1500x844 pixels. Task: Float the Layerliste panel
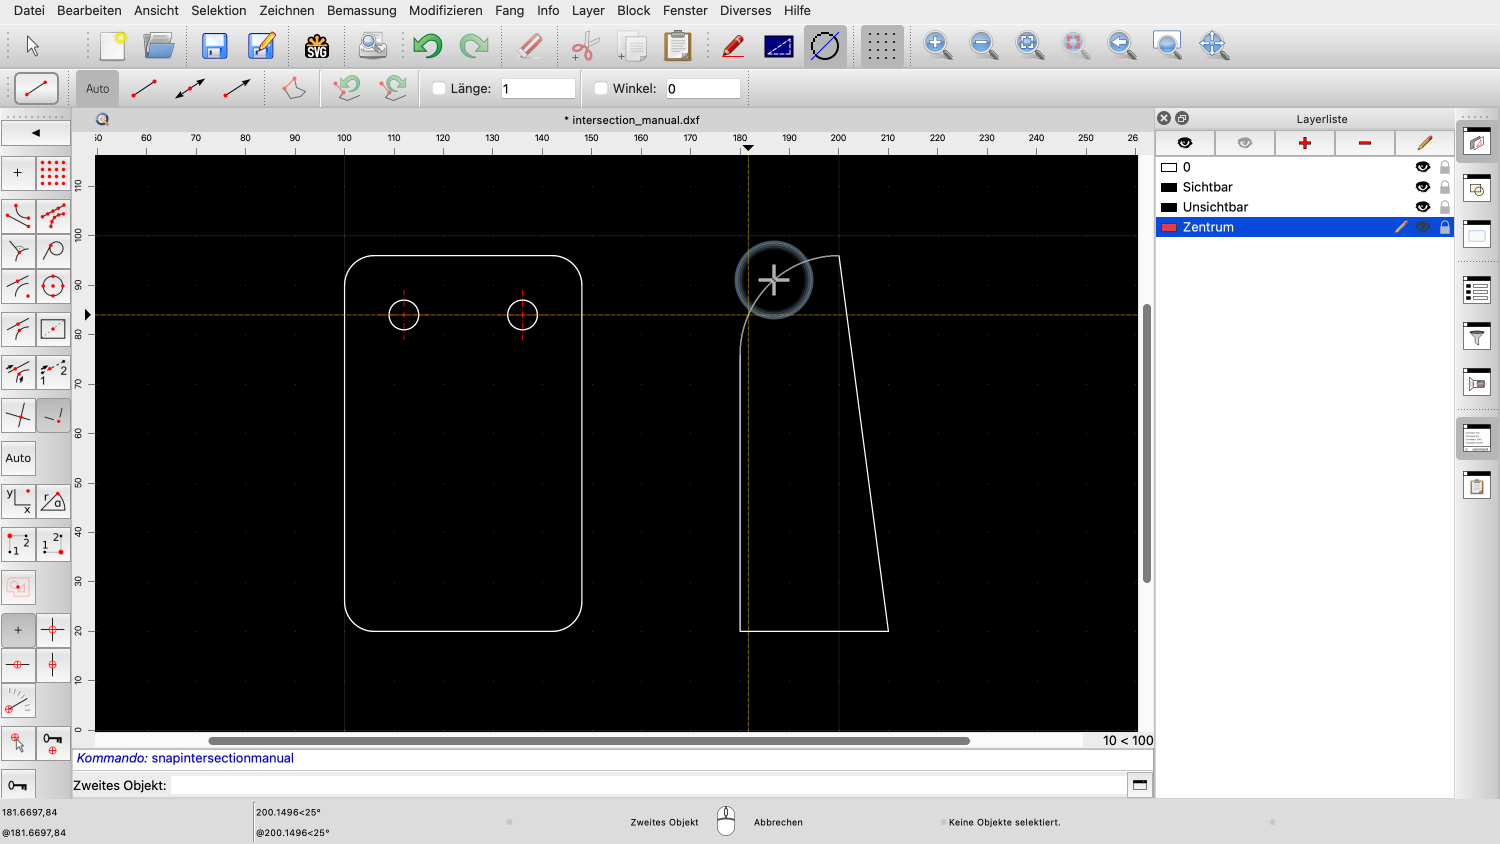coord(1182,118)
